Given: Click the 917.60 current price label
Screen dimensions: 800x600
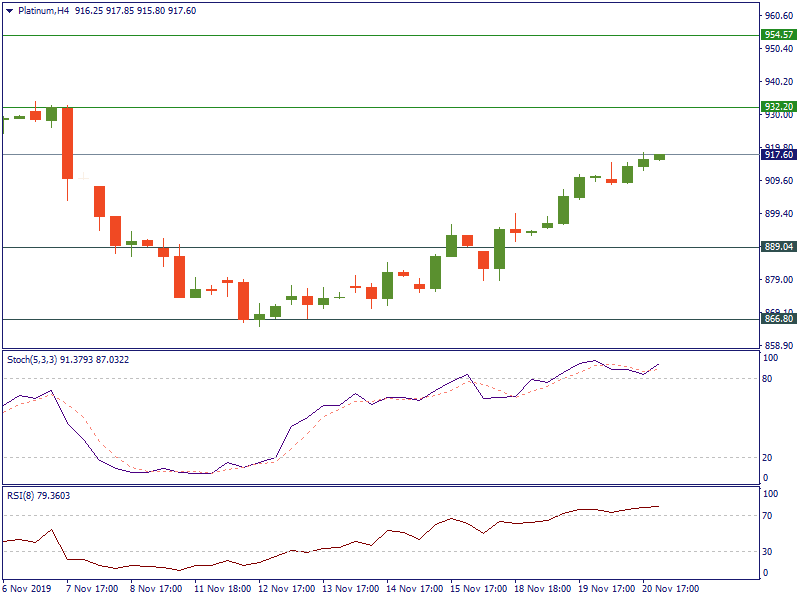Looking at the screenshot, I should (x=778, y=155).
